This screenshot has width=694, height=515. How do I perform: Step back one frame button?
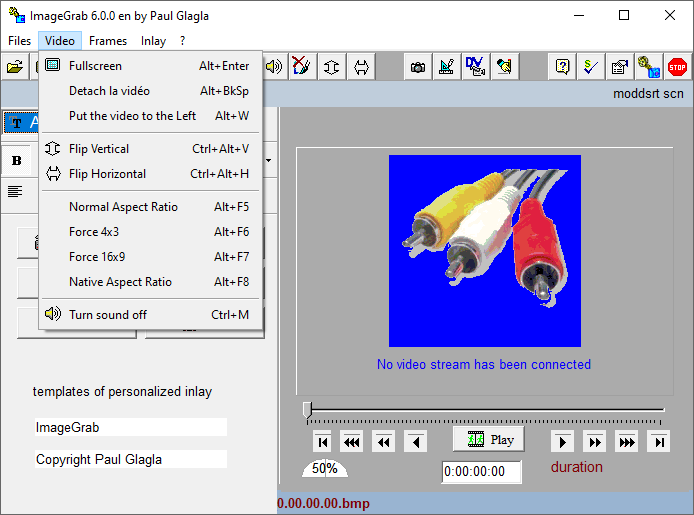(x=416, y=442)
